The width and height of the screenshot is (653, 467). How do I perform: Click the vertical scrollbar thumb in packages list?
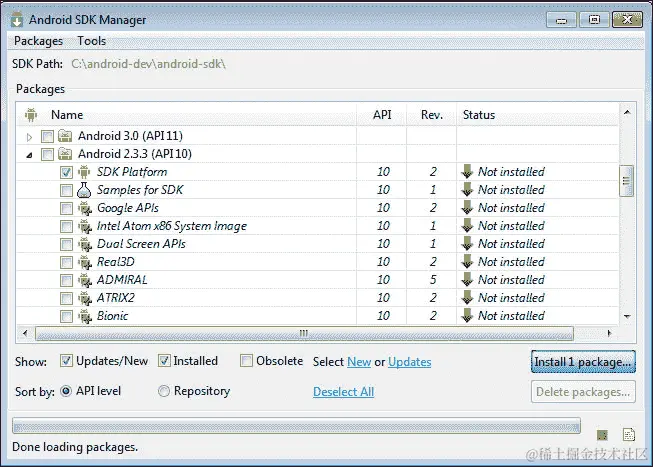626,181
